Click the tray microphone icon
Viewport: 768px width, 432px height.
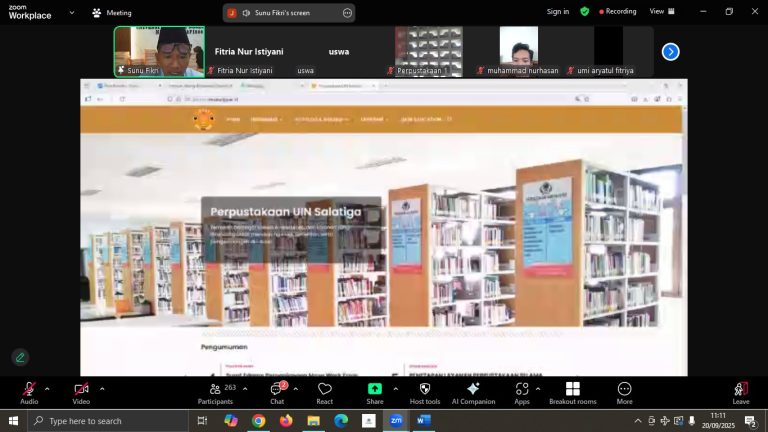pyautogui.click(x=692, y=421)
